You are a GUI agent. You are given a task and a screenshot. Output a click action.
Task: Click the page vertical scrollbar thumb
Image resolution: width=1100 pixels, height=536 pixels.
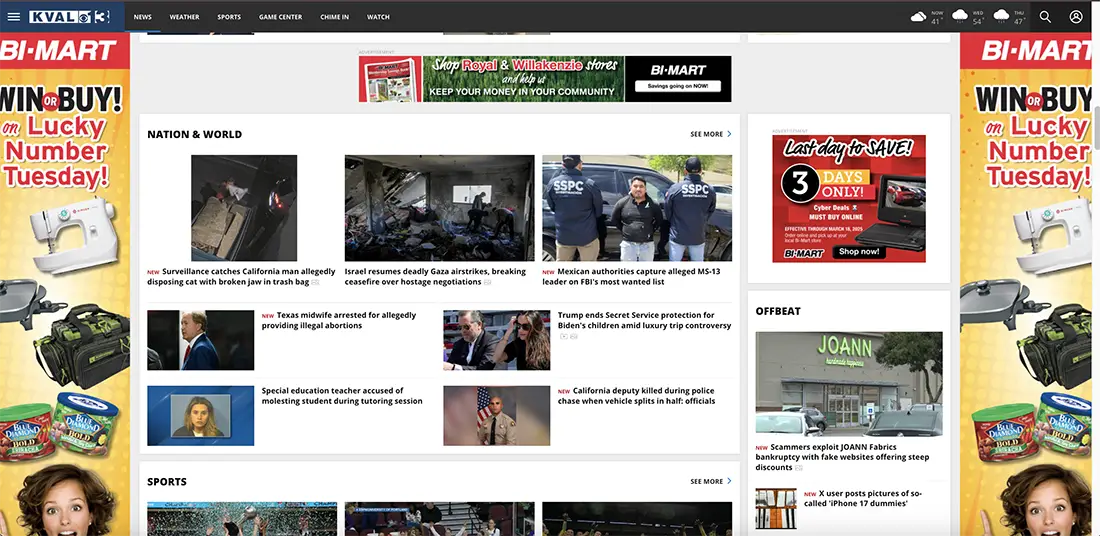point(1096,128)
